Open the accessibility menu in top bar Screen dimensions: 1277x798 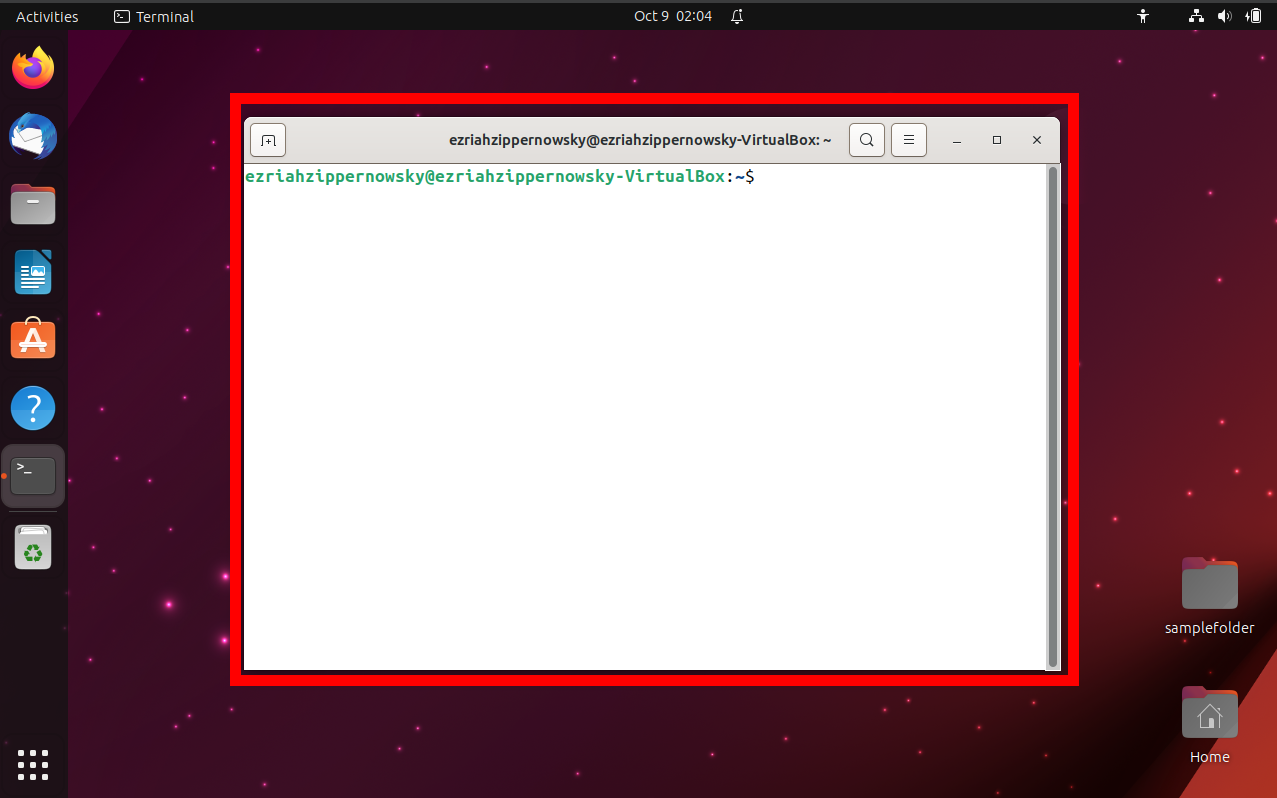point(1142,16)
